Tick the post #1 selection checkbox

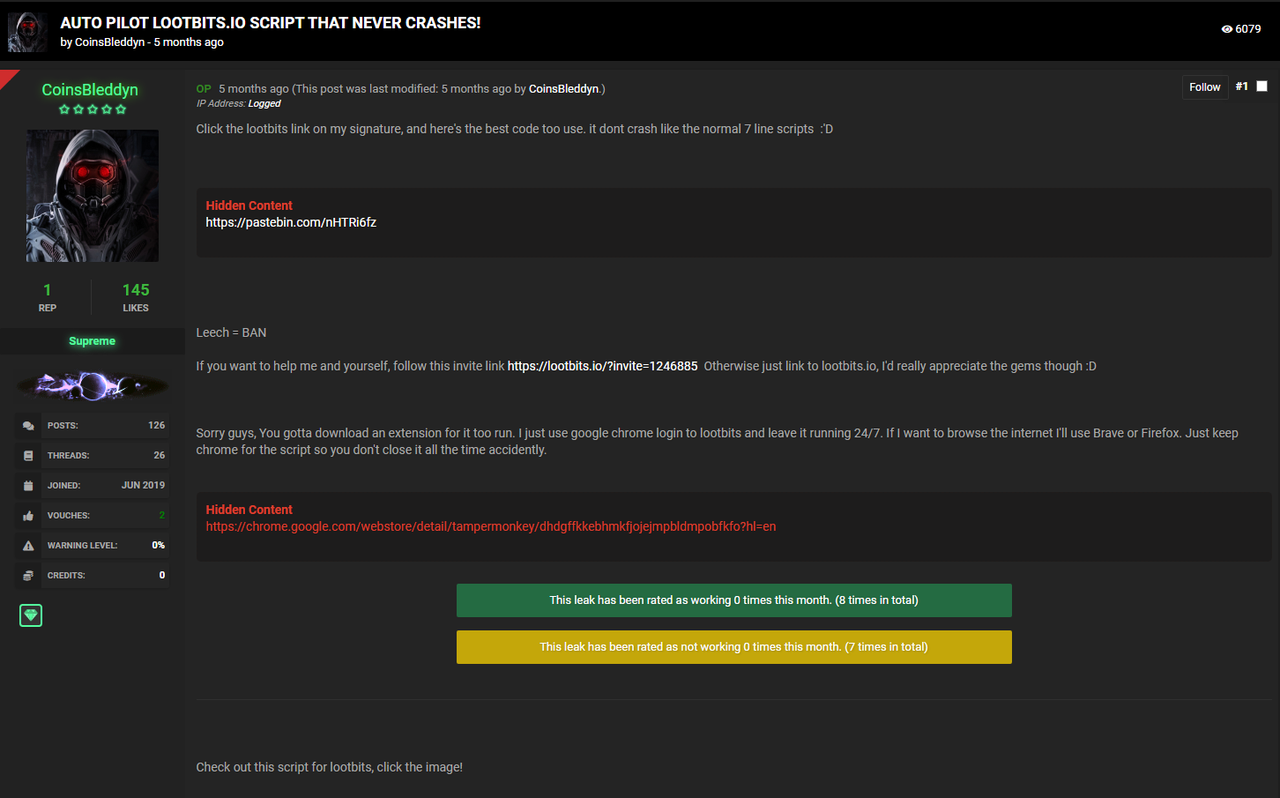(1262, 87)
